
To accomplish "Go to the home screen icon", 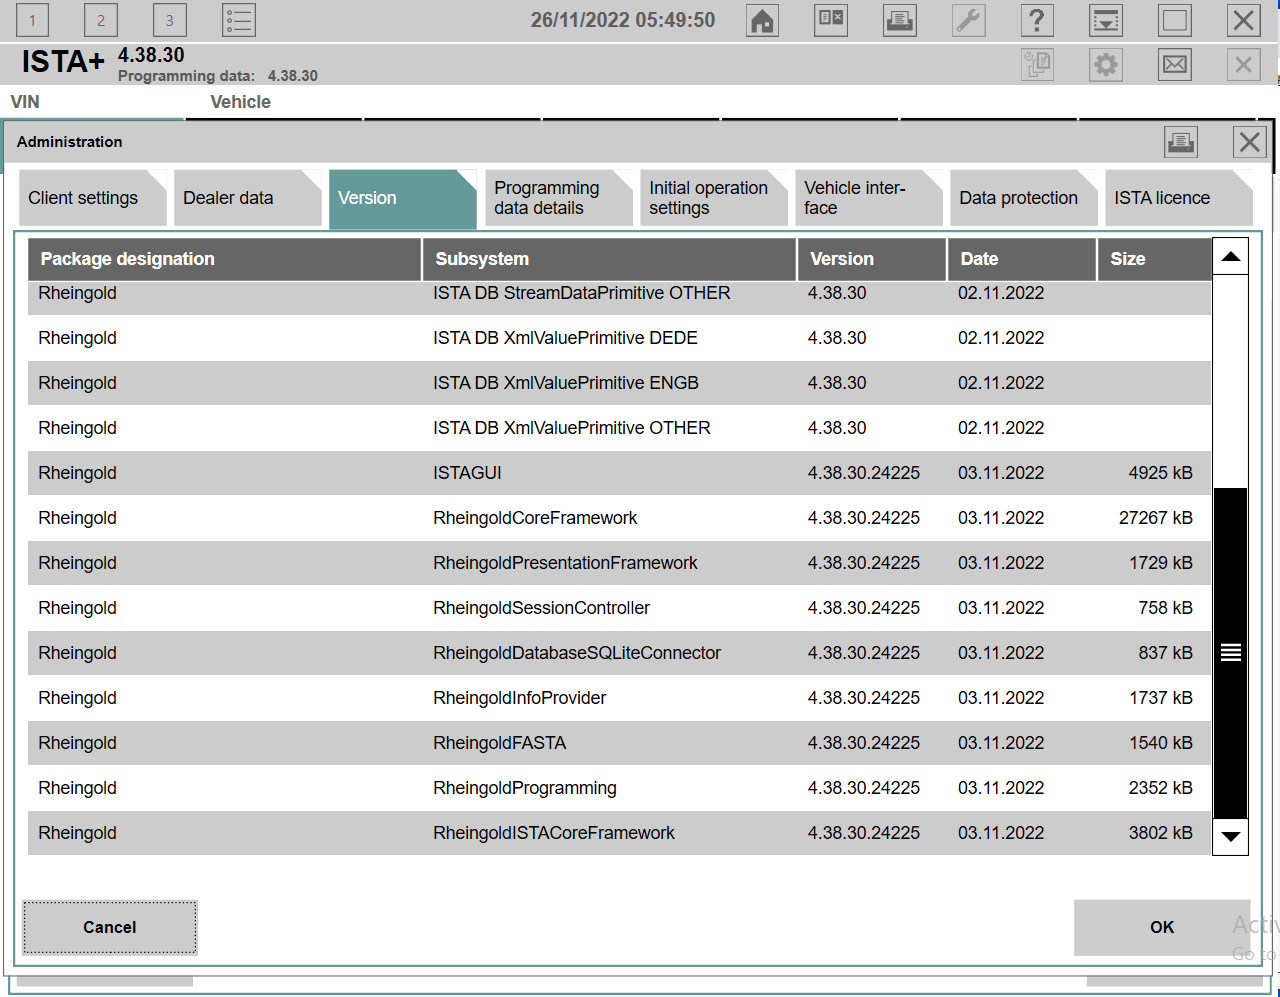I will [x=763, y=20].
